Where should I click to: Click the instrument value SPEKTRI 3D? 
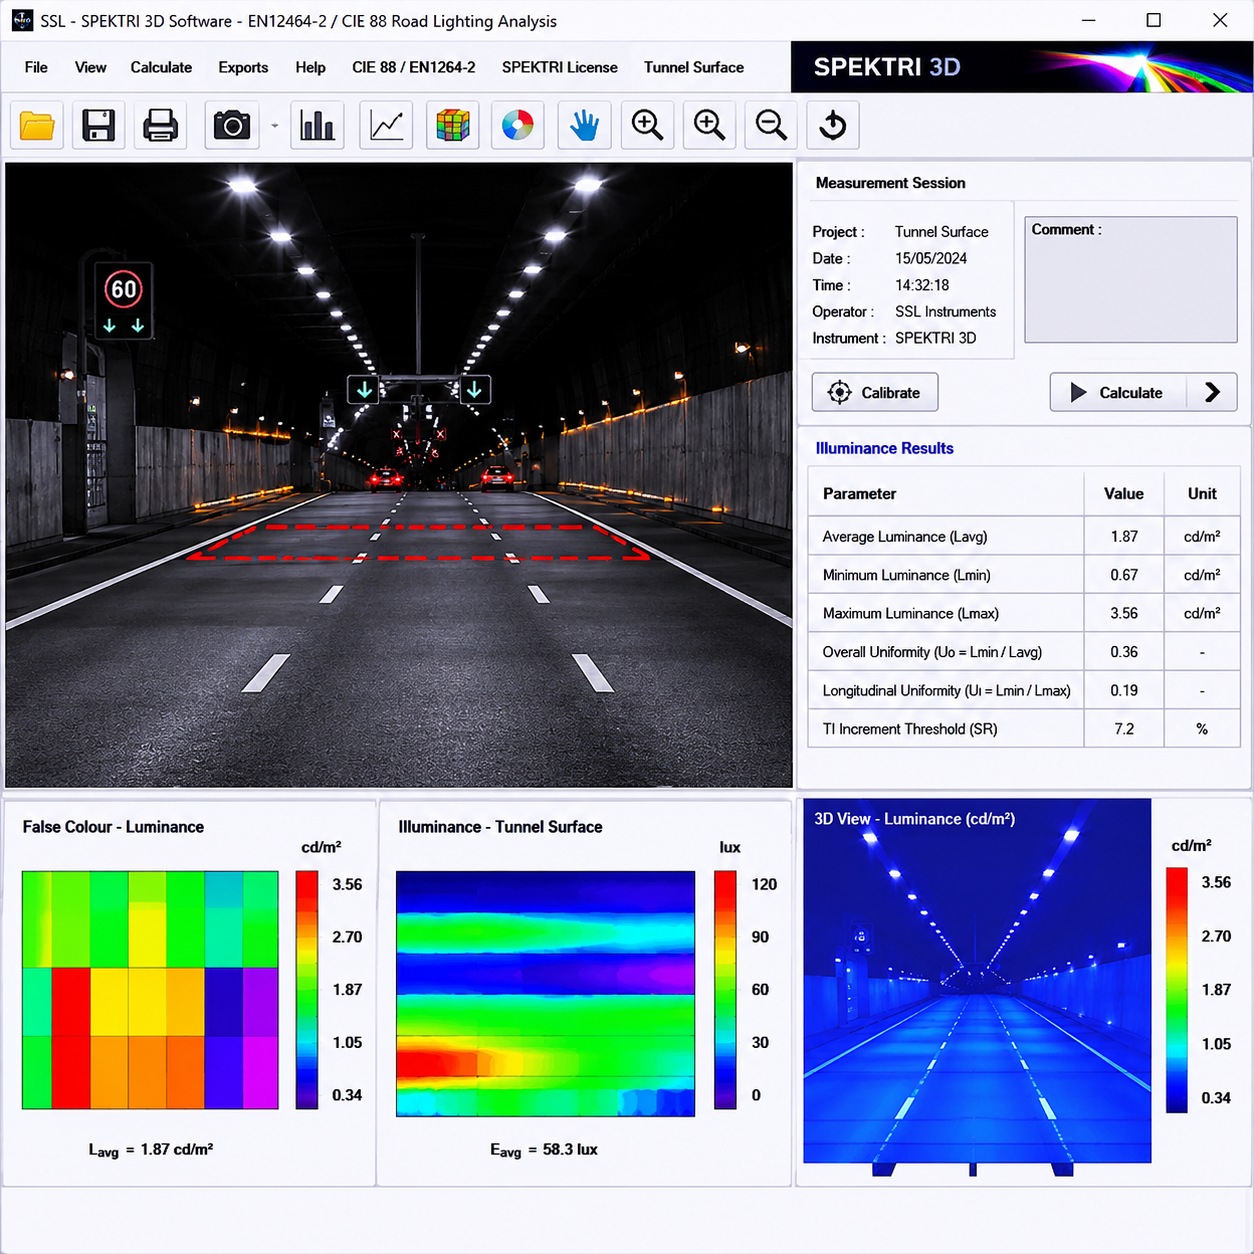pos(935,338)
